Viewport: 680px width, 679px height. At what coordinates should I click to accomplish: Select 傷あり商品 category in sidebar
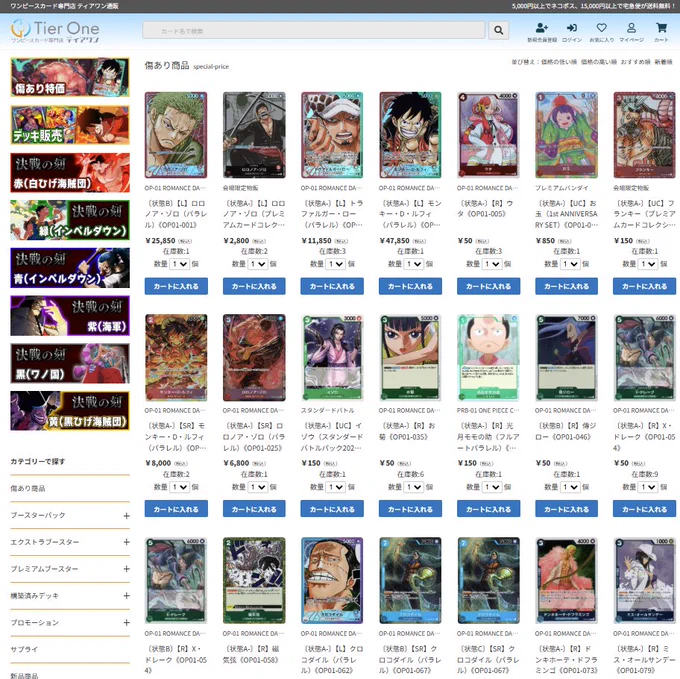(28, 488)
